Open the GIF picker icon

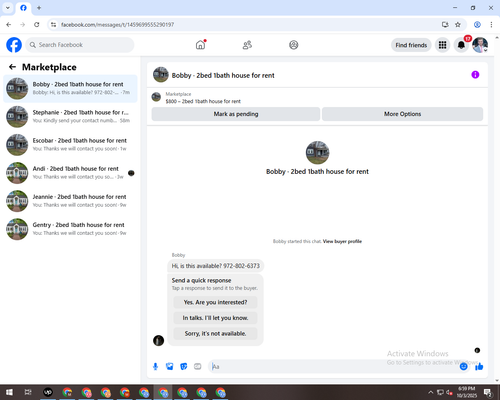coord(198,367)
